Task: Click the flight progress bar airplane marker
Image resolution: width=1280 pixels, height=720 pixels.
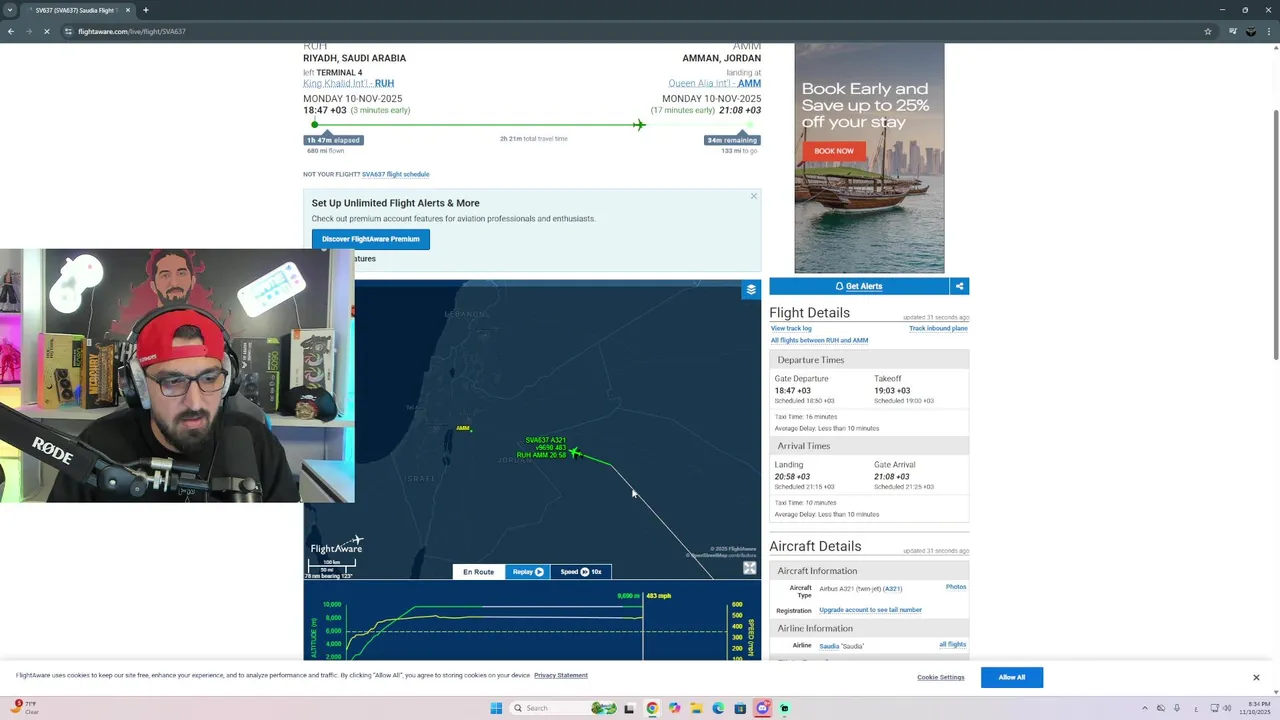Action: 638,124
